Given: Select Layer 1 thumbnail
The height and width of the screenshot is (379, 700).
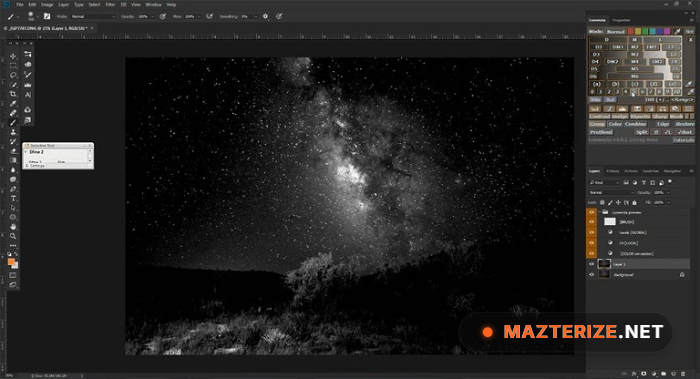Looking at the screenshot, I should point(604,264).
